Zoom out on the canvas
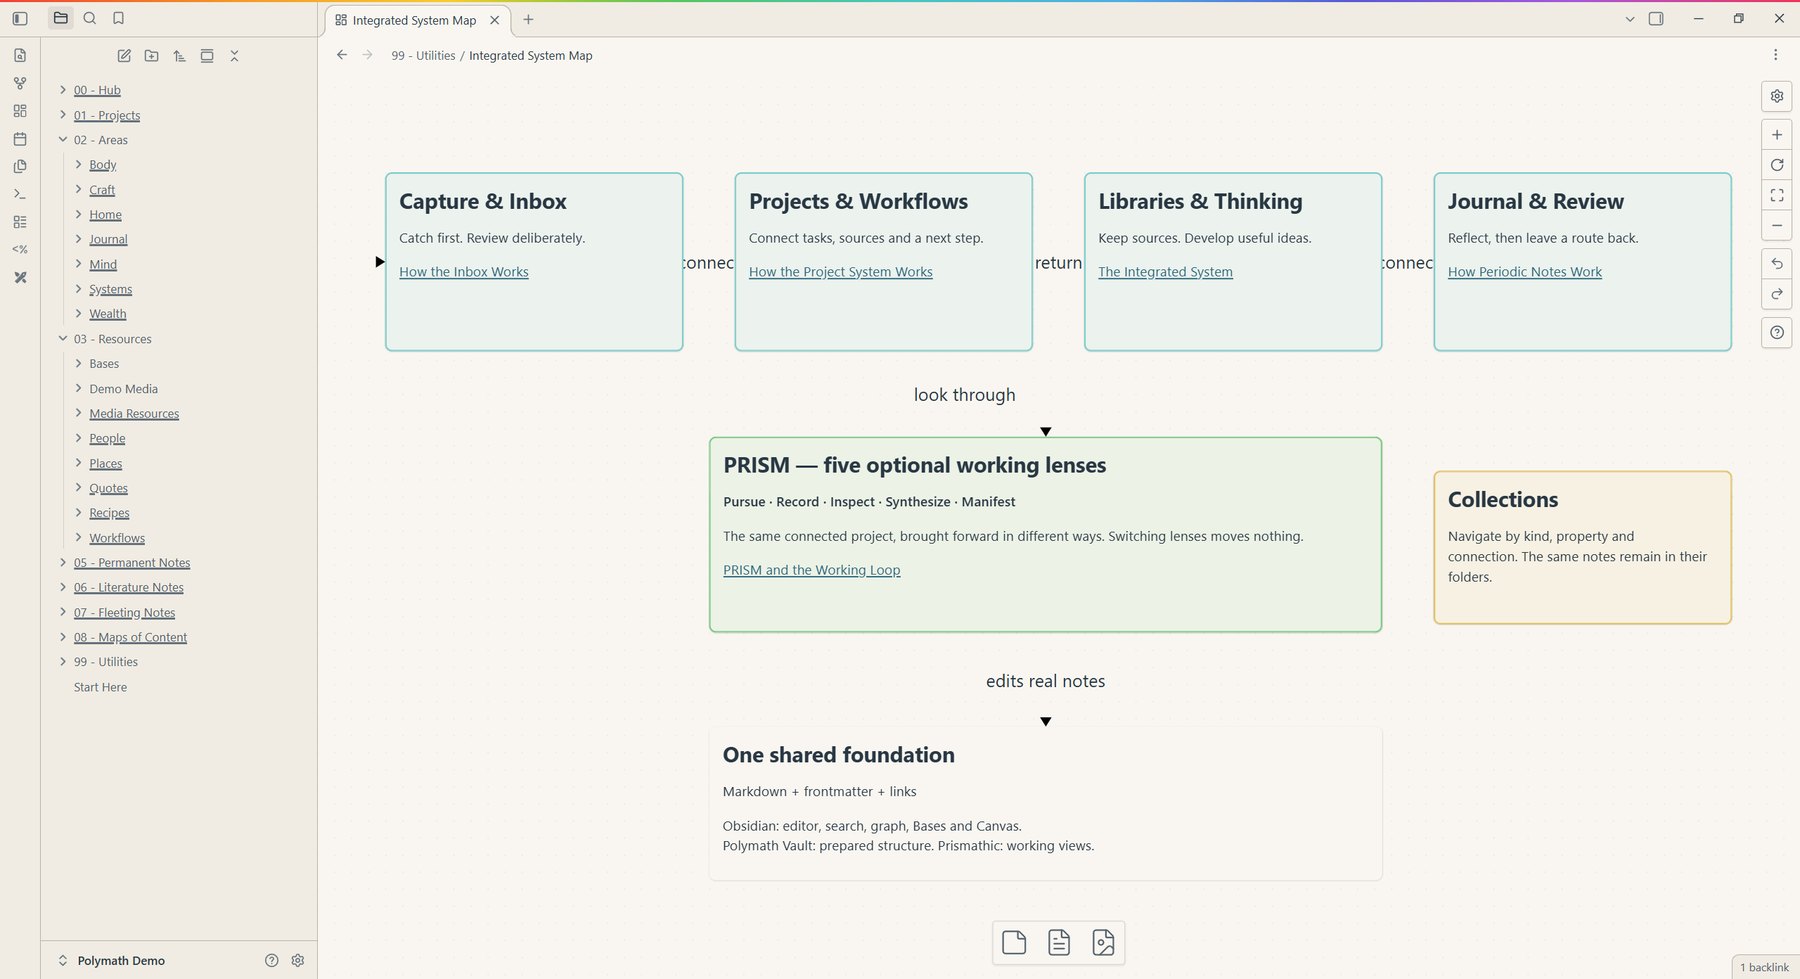The width and height of the screenshot is (1800, 979). [1777, 225]
